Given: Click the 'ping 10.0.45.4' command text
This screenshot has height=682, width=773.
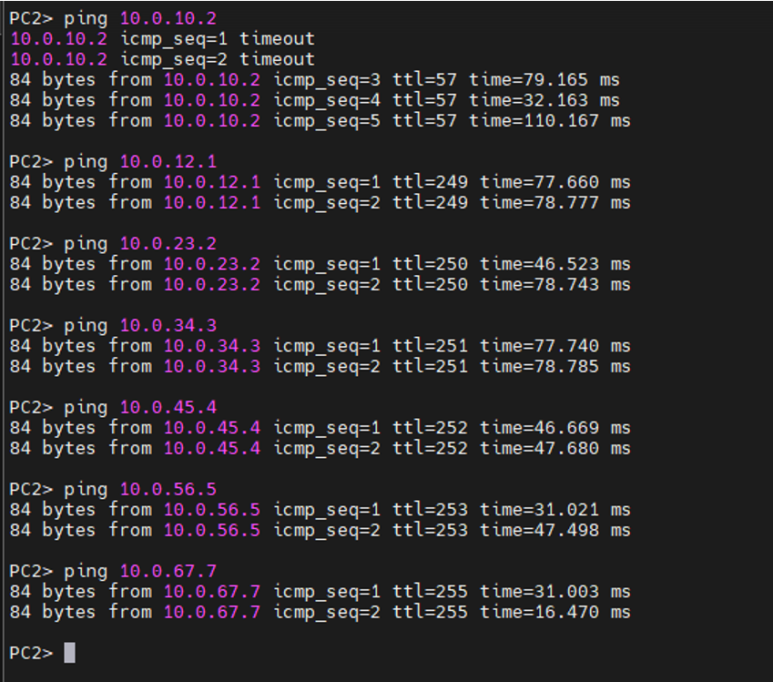Looking at the screenshot, I should 140,407.
